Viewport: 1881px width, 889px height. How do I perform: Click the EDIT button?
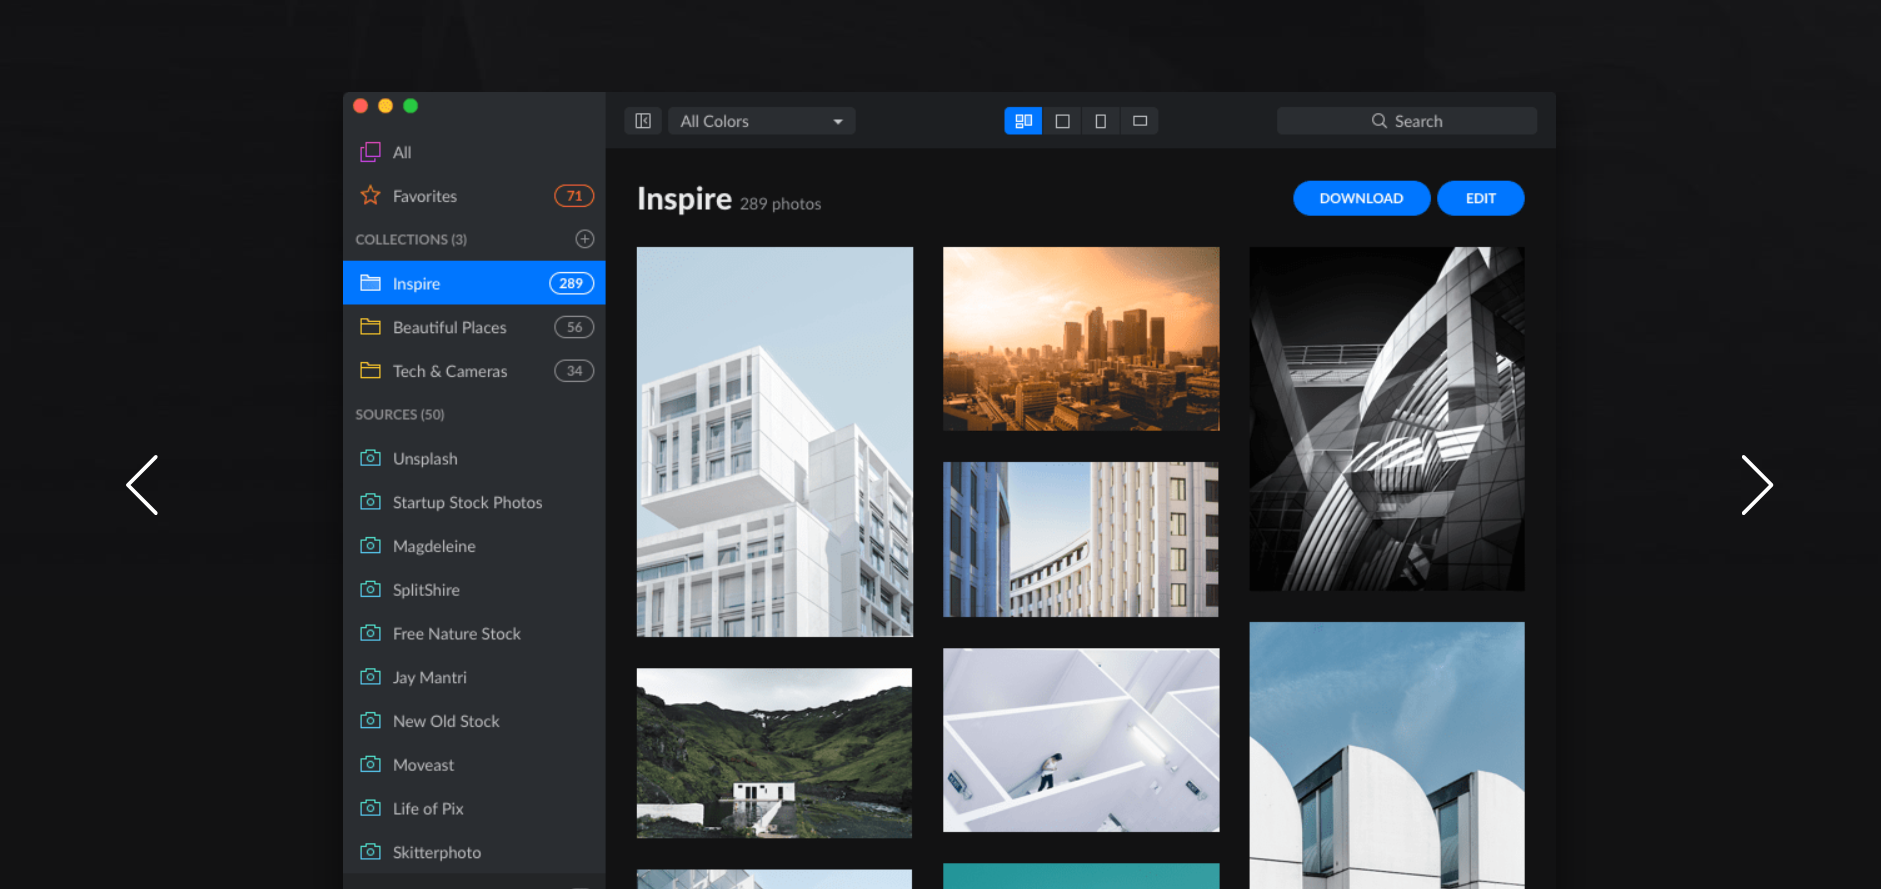1480,198
